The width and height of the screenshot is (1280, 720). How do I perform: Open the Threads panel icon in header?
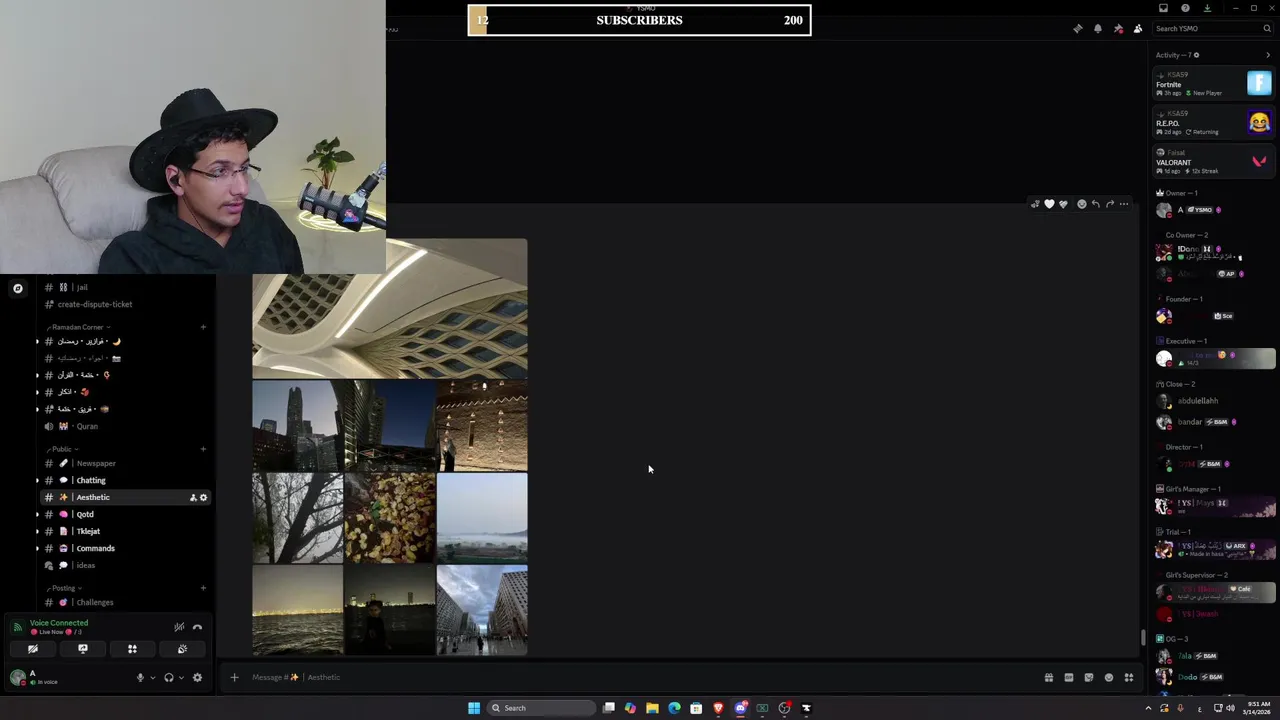pyautogui.click(x=1077, y=29)
